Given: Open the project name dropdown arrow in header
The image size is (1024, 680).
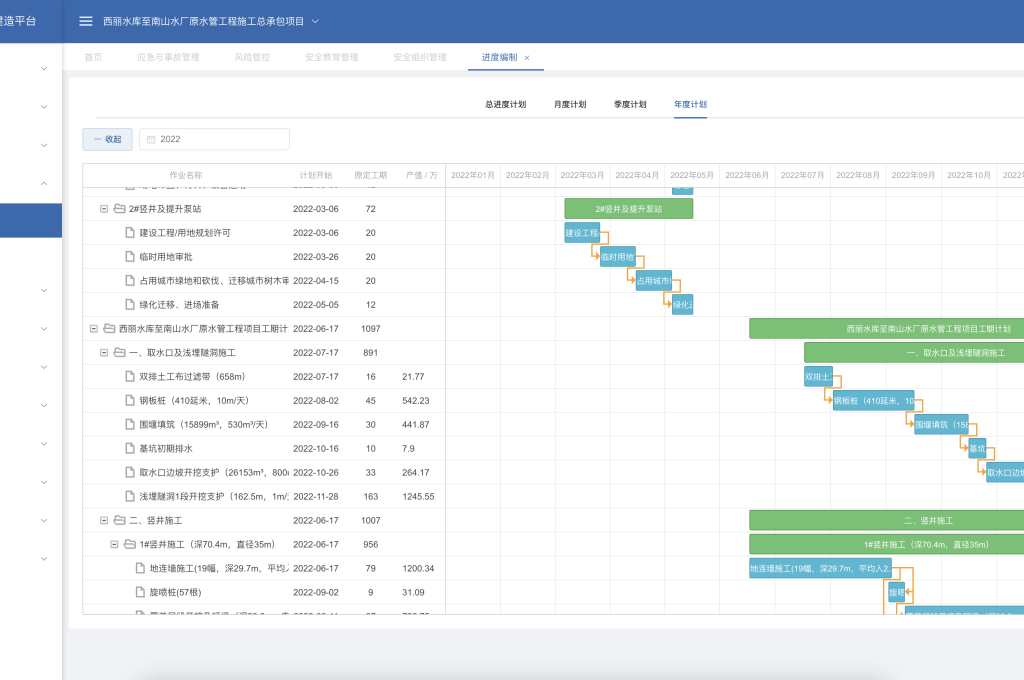Looking at the screenshot, I should 316,21.
